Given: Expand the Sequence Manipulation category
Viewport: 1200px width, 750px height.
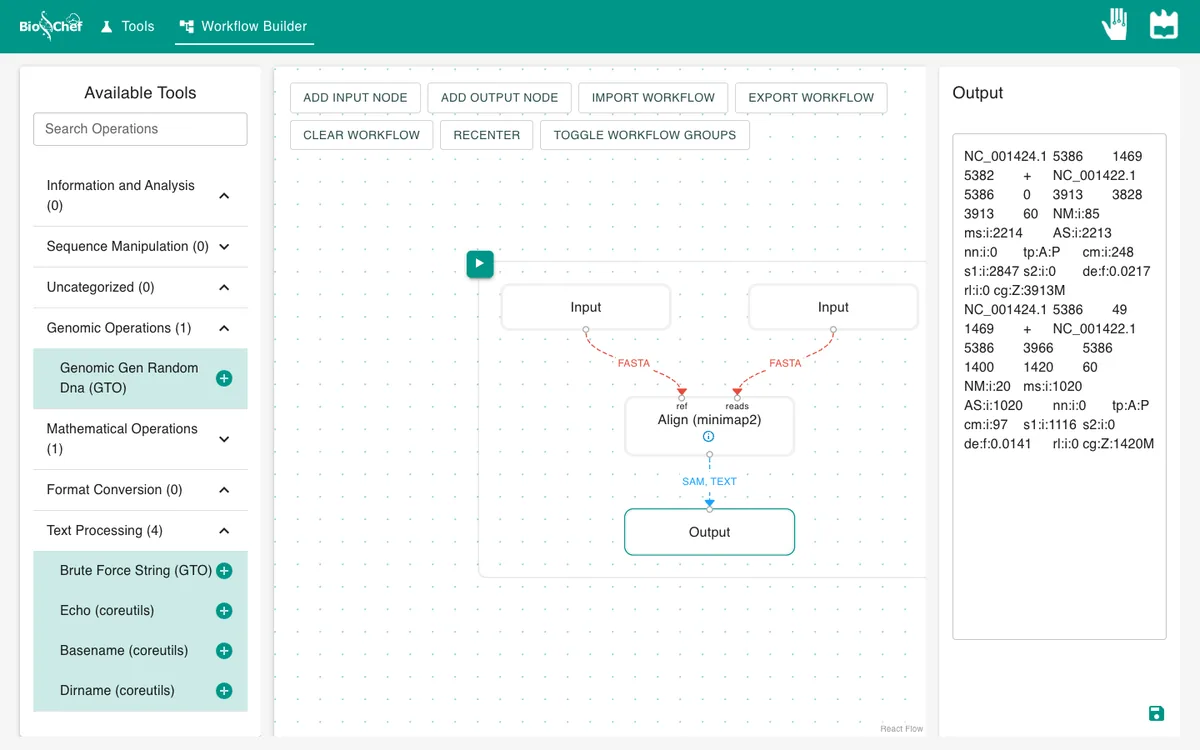Looking at the screenshot, I should tap(224, 247).
